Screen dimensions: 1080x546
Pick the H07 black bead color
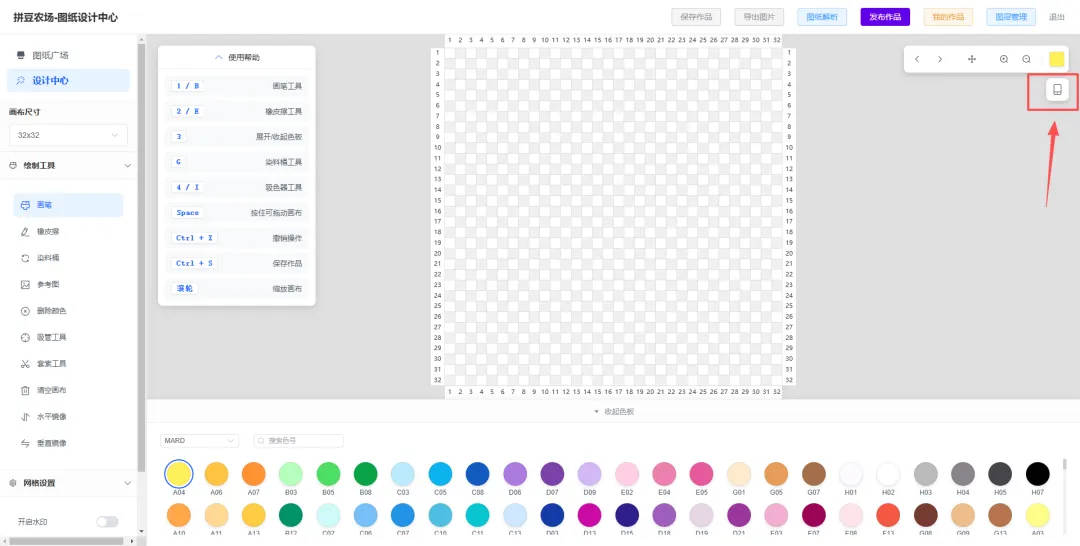[1037, 474]
